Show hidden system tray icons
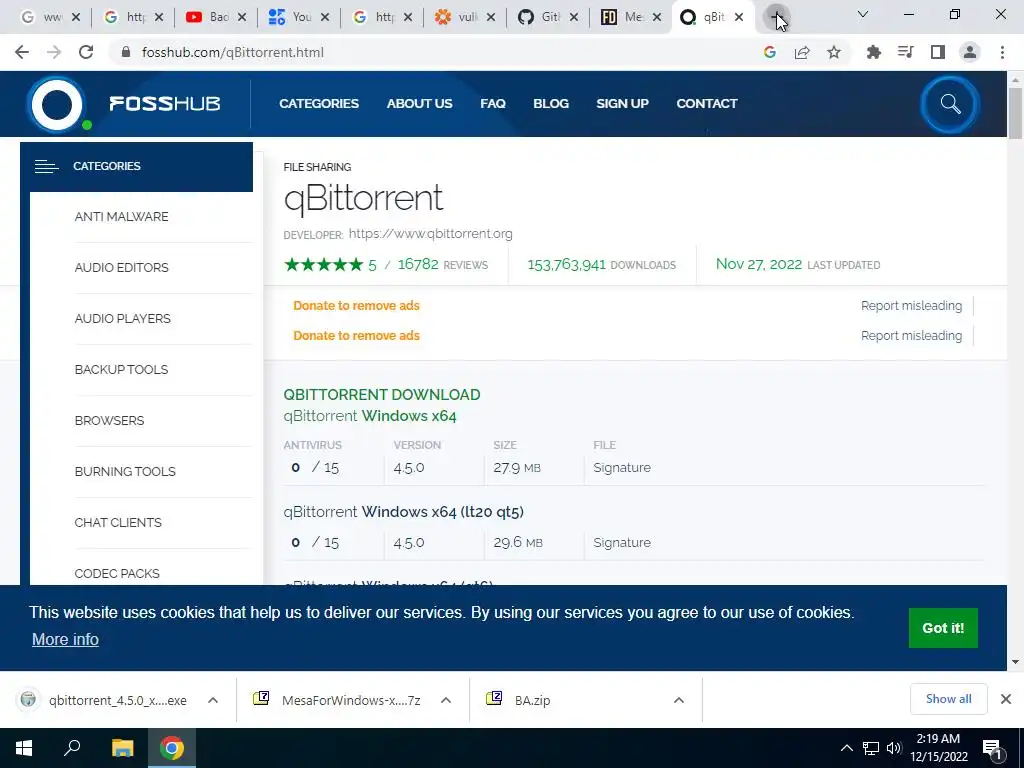1024x768 pixels. (x=846, y=748)
